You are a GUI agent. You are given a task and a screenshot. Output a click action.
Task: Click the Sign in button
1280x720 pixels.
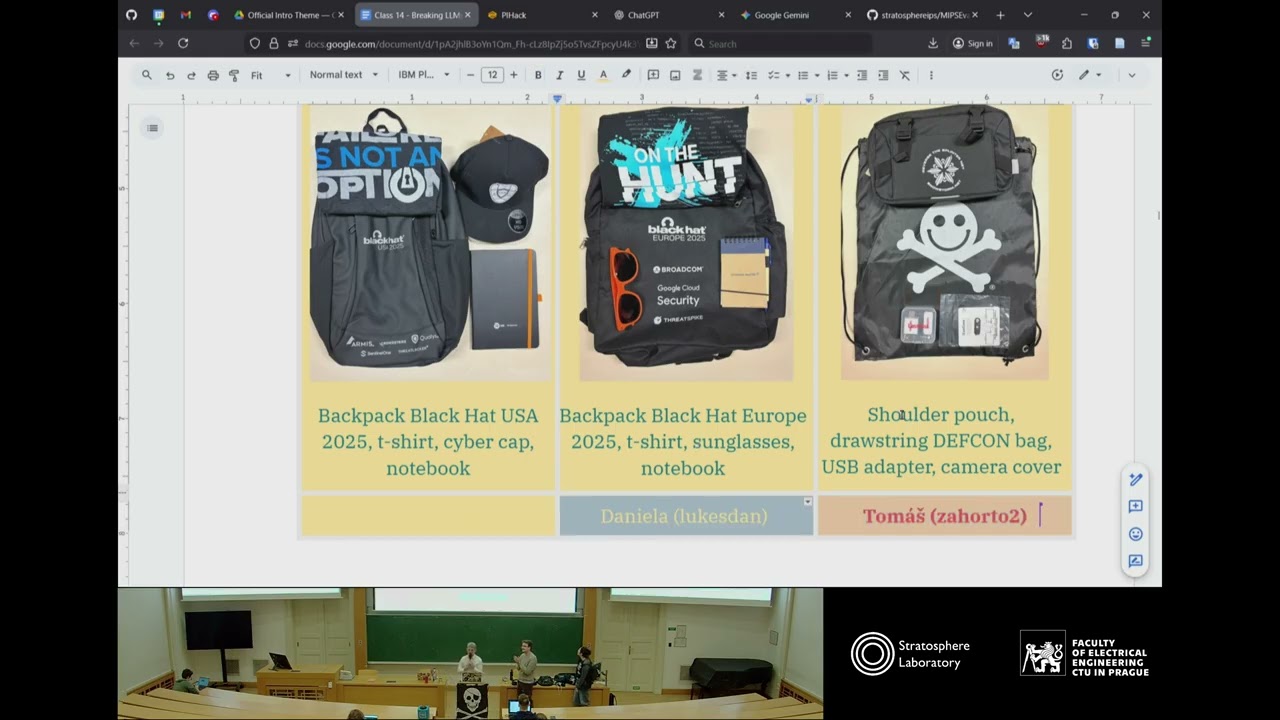(x=973, y=43)
